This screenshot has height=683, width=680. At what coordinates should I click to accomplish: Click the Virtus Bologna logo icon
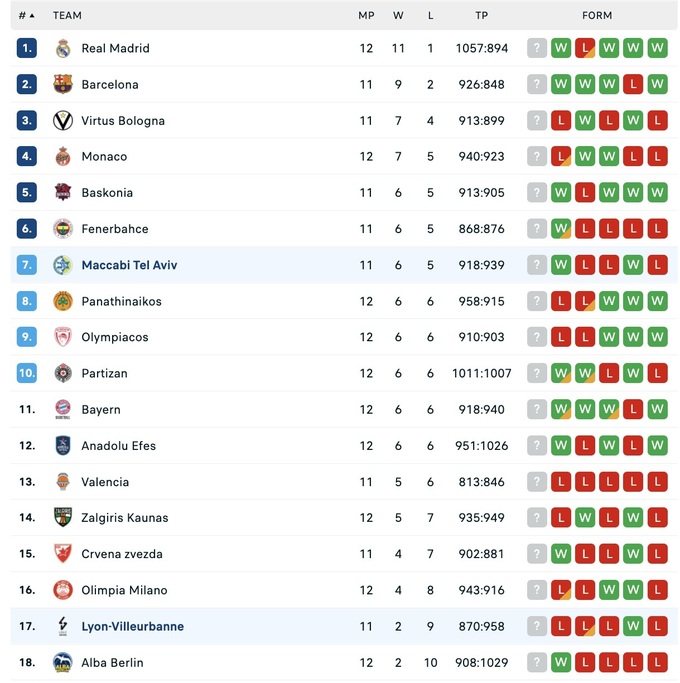tap(63, 121)
